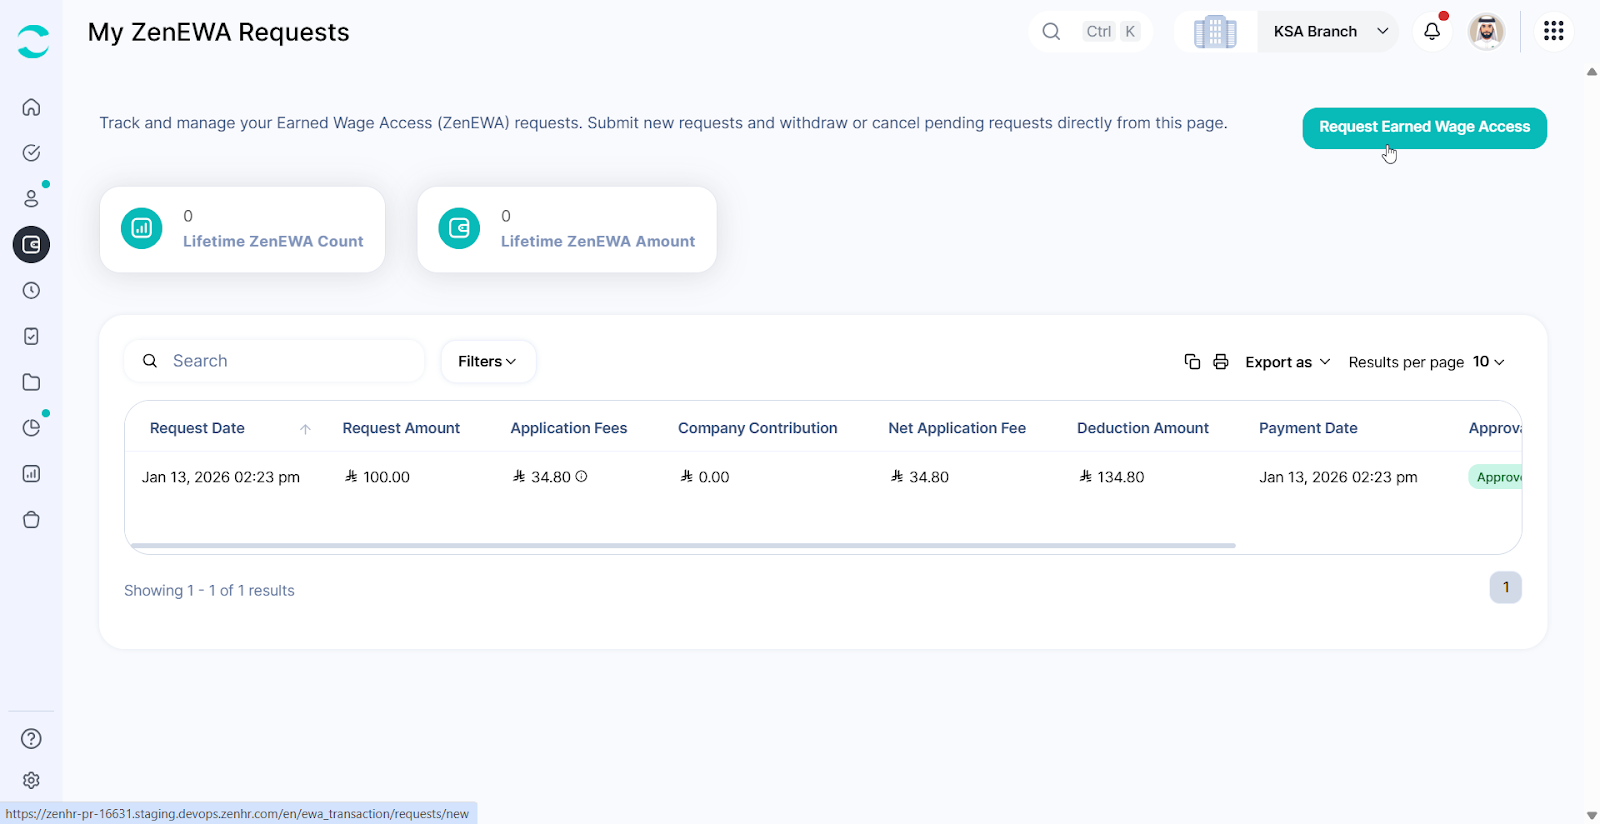Select the active wallet icon in the sidebar
The height and width of the screenshot is (824, 1600).
pos(31,244)
